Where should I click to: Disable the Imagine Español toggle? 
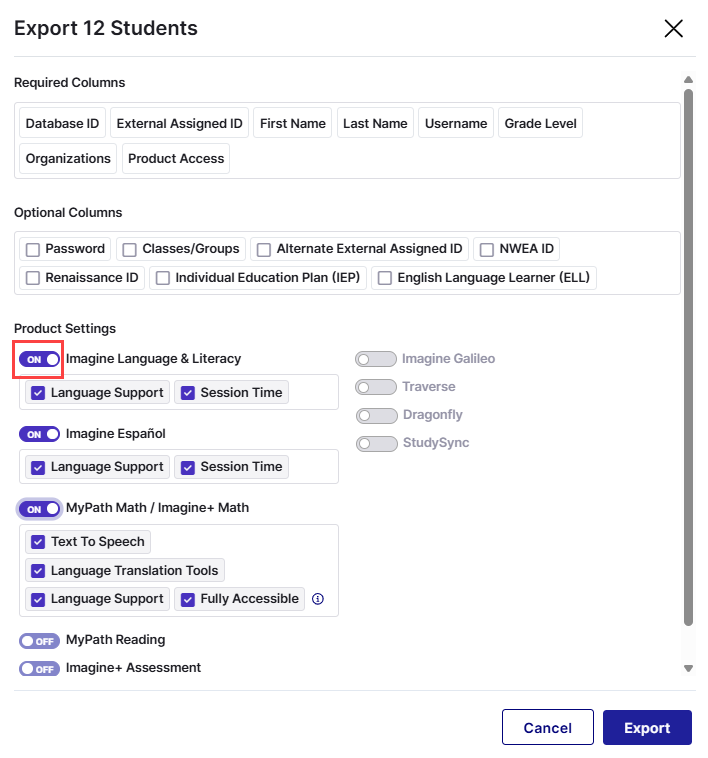click(x=40, y=434)
